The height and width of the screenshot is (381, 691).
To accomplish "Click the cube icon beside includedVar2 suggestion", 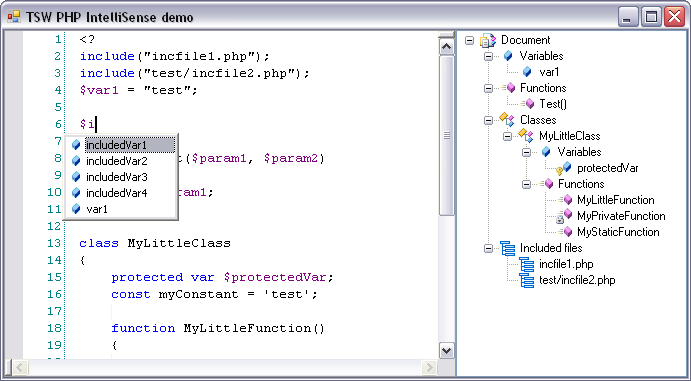I will coord(76,161).
